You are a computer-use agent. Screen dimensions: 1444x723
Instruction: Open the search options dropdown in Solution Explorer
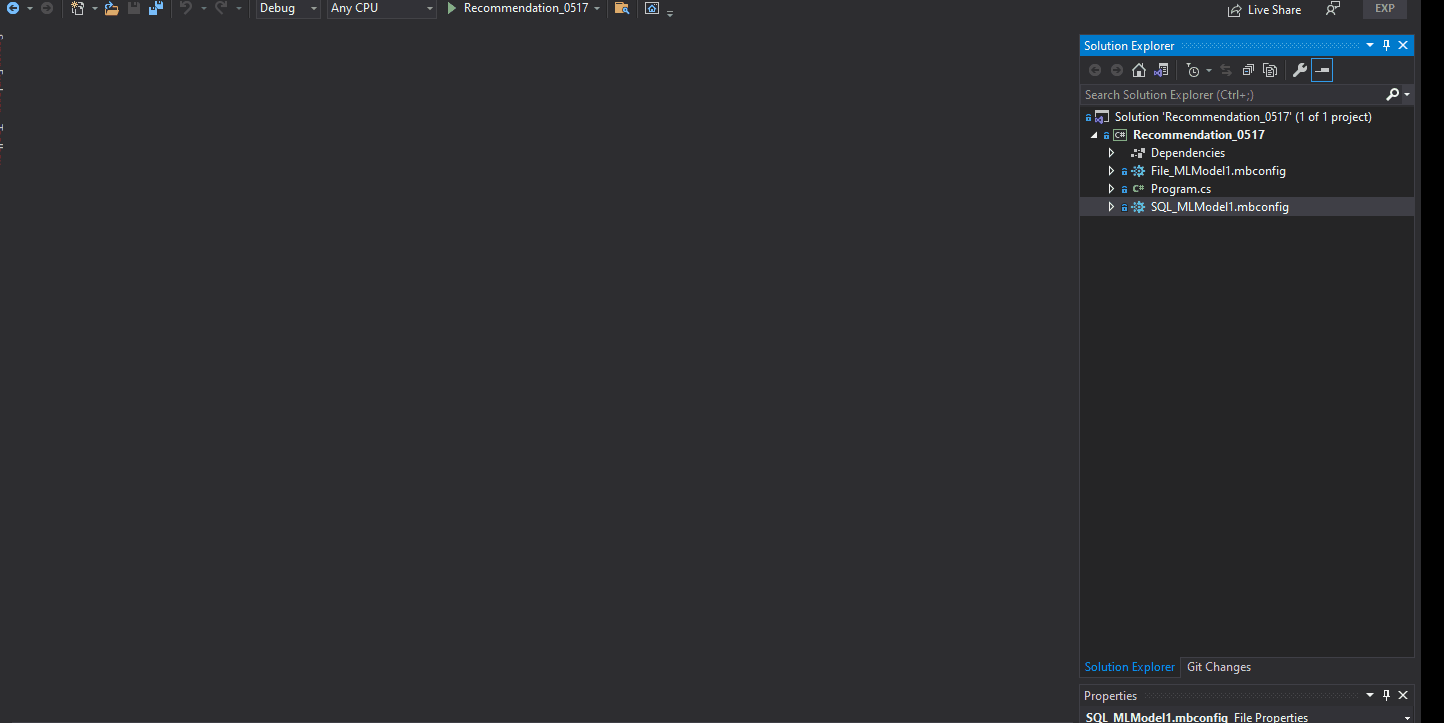1407,95
